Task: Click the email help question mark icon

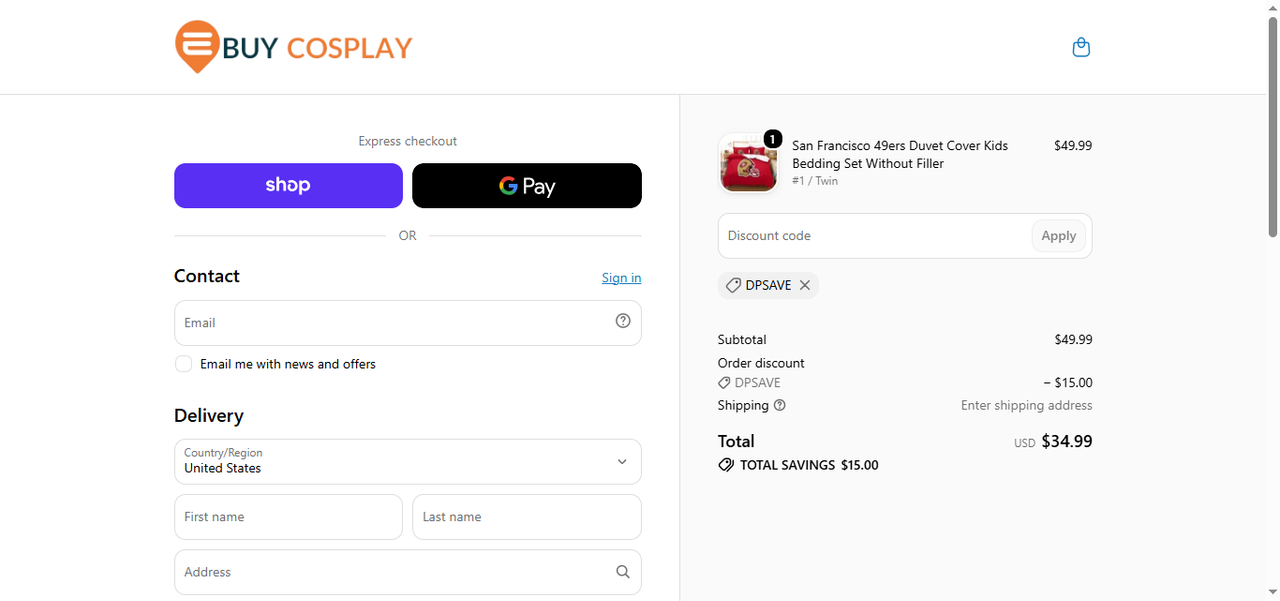Action: tap(623, 321)
